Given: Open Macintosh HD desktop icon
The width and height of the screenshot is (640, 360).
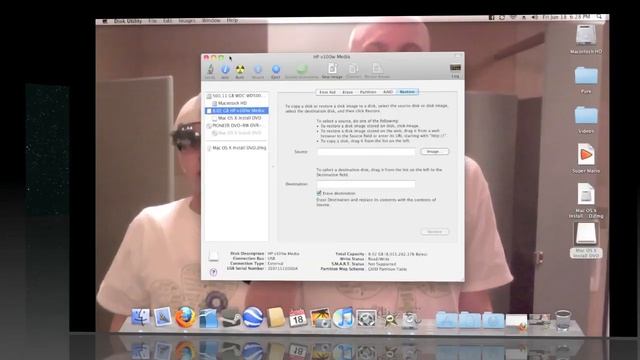Looking at the screenshot, I should (586, 39).
